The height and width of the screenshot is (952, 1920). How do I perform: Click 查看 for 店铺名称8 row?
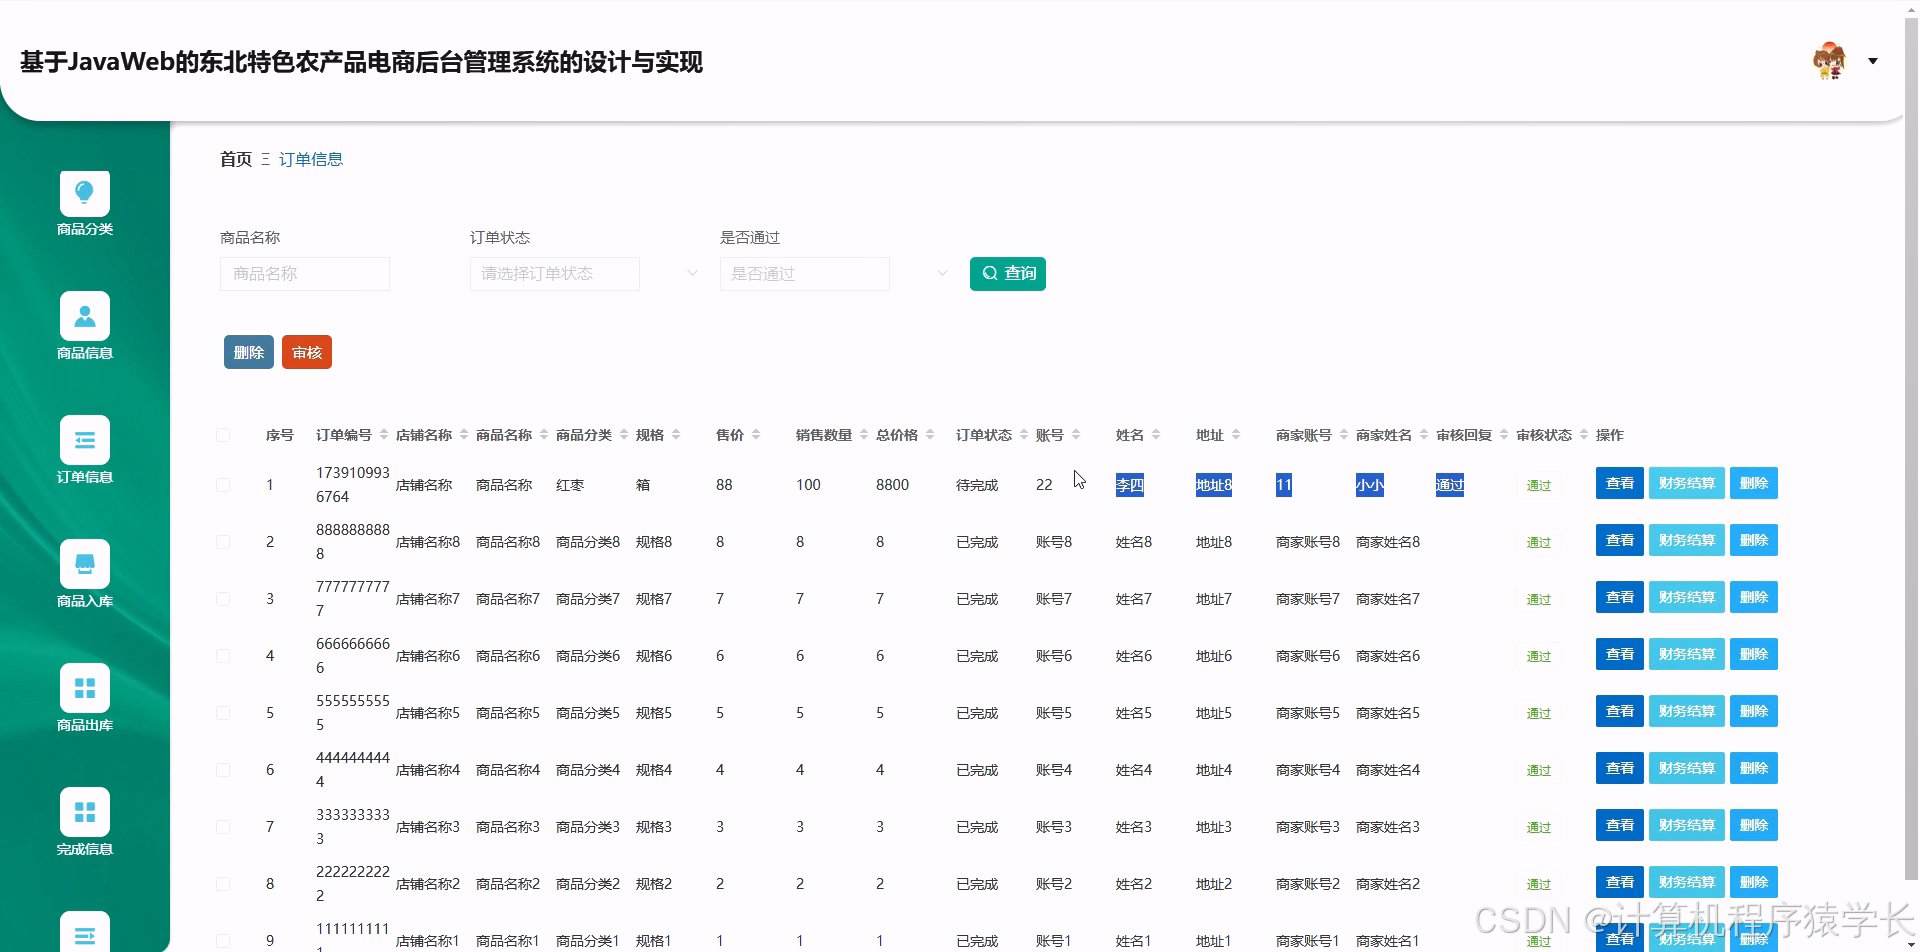[1620, 540]
